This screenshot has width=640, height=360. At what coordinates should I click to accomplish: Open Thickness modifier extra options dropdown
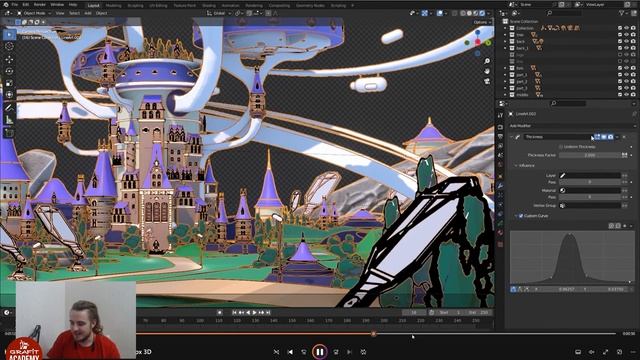point(617,137)
